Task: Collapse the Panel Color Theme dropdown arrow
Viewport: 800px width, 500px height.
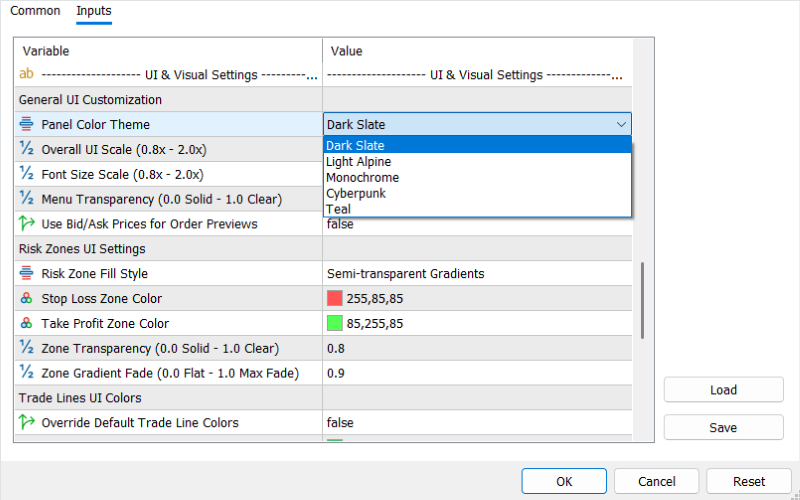Action: (x=621, y=124)
